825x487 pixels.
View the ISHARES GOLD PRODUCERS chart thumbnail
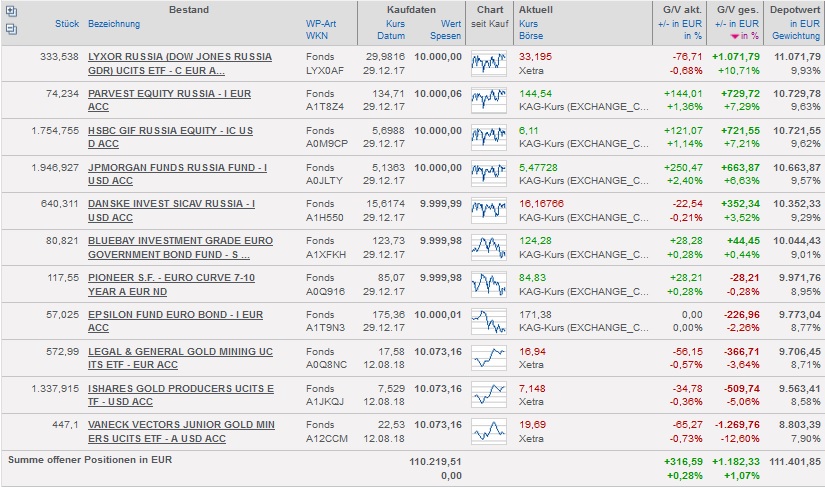489,394
